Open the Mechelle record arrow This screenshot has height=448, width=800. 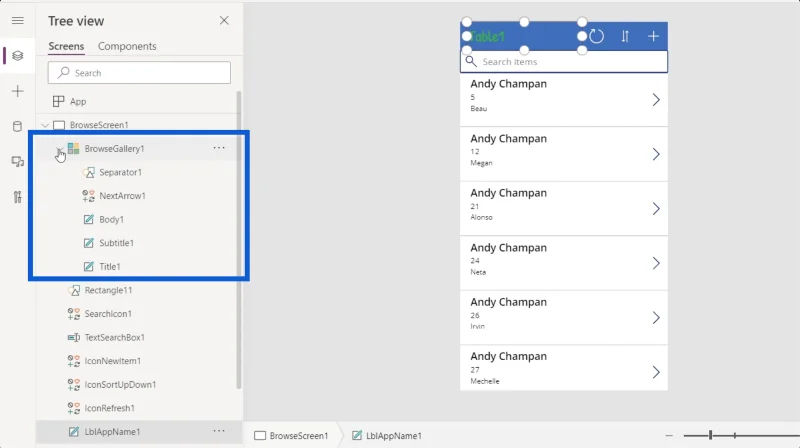(656, 372)
